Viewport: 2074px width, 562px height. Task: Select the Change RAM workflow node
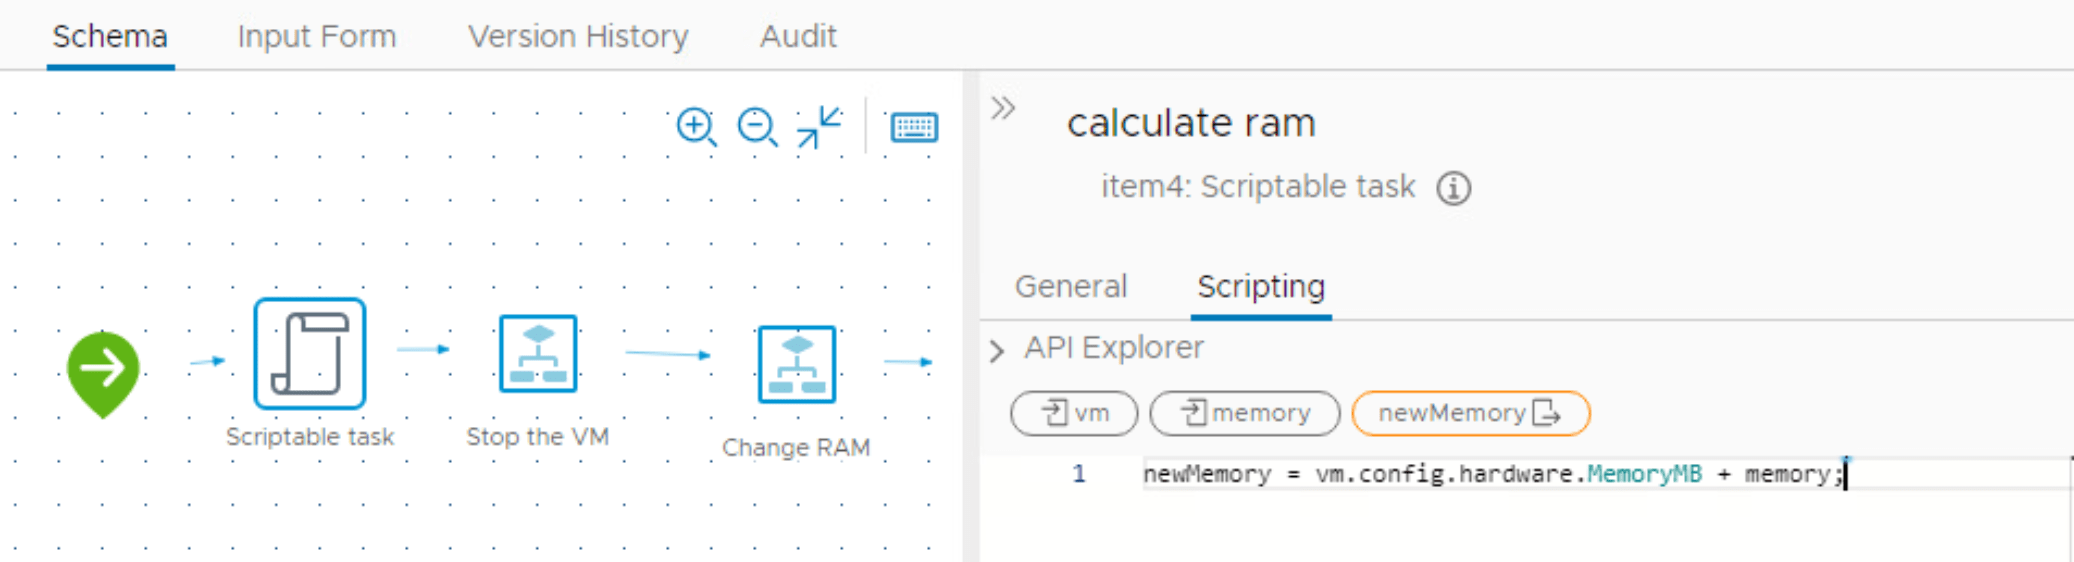point(796,364)
